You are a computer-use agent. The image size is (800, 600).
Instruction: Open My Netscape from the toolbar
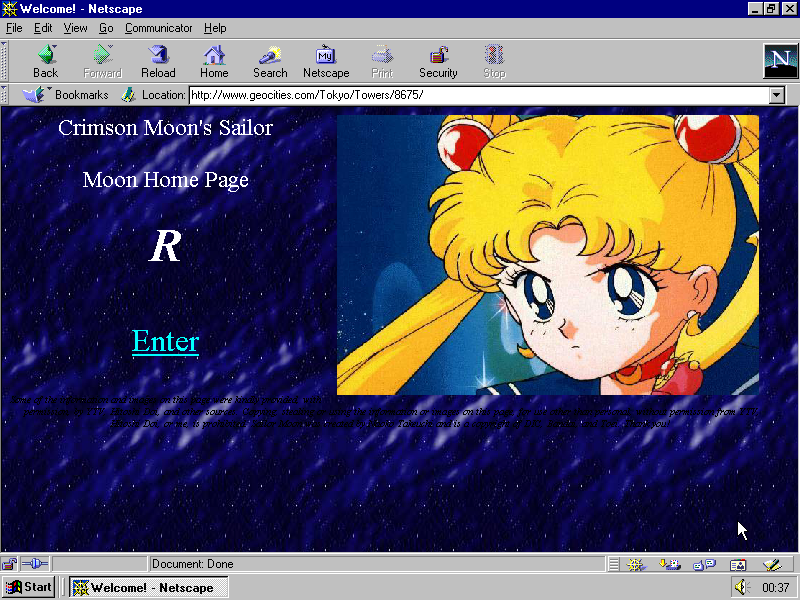(x=326, y=61)
